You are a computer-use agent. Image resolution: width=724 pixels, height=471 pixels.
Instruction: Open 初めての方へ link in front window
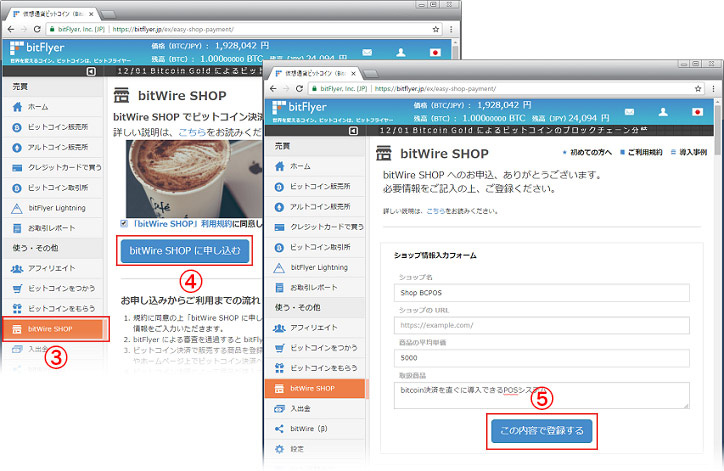tap(587, 152)
